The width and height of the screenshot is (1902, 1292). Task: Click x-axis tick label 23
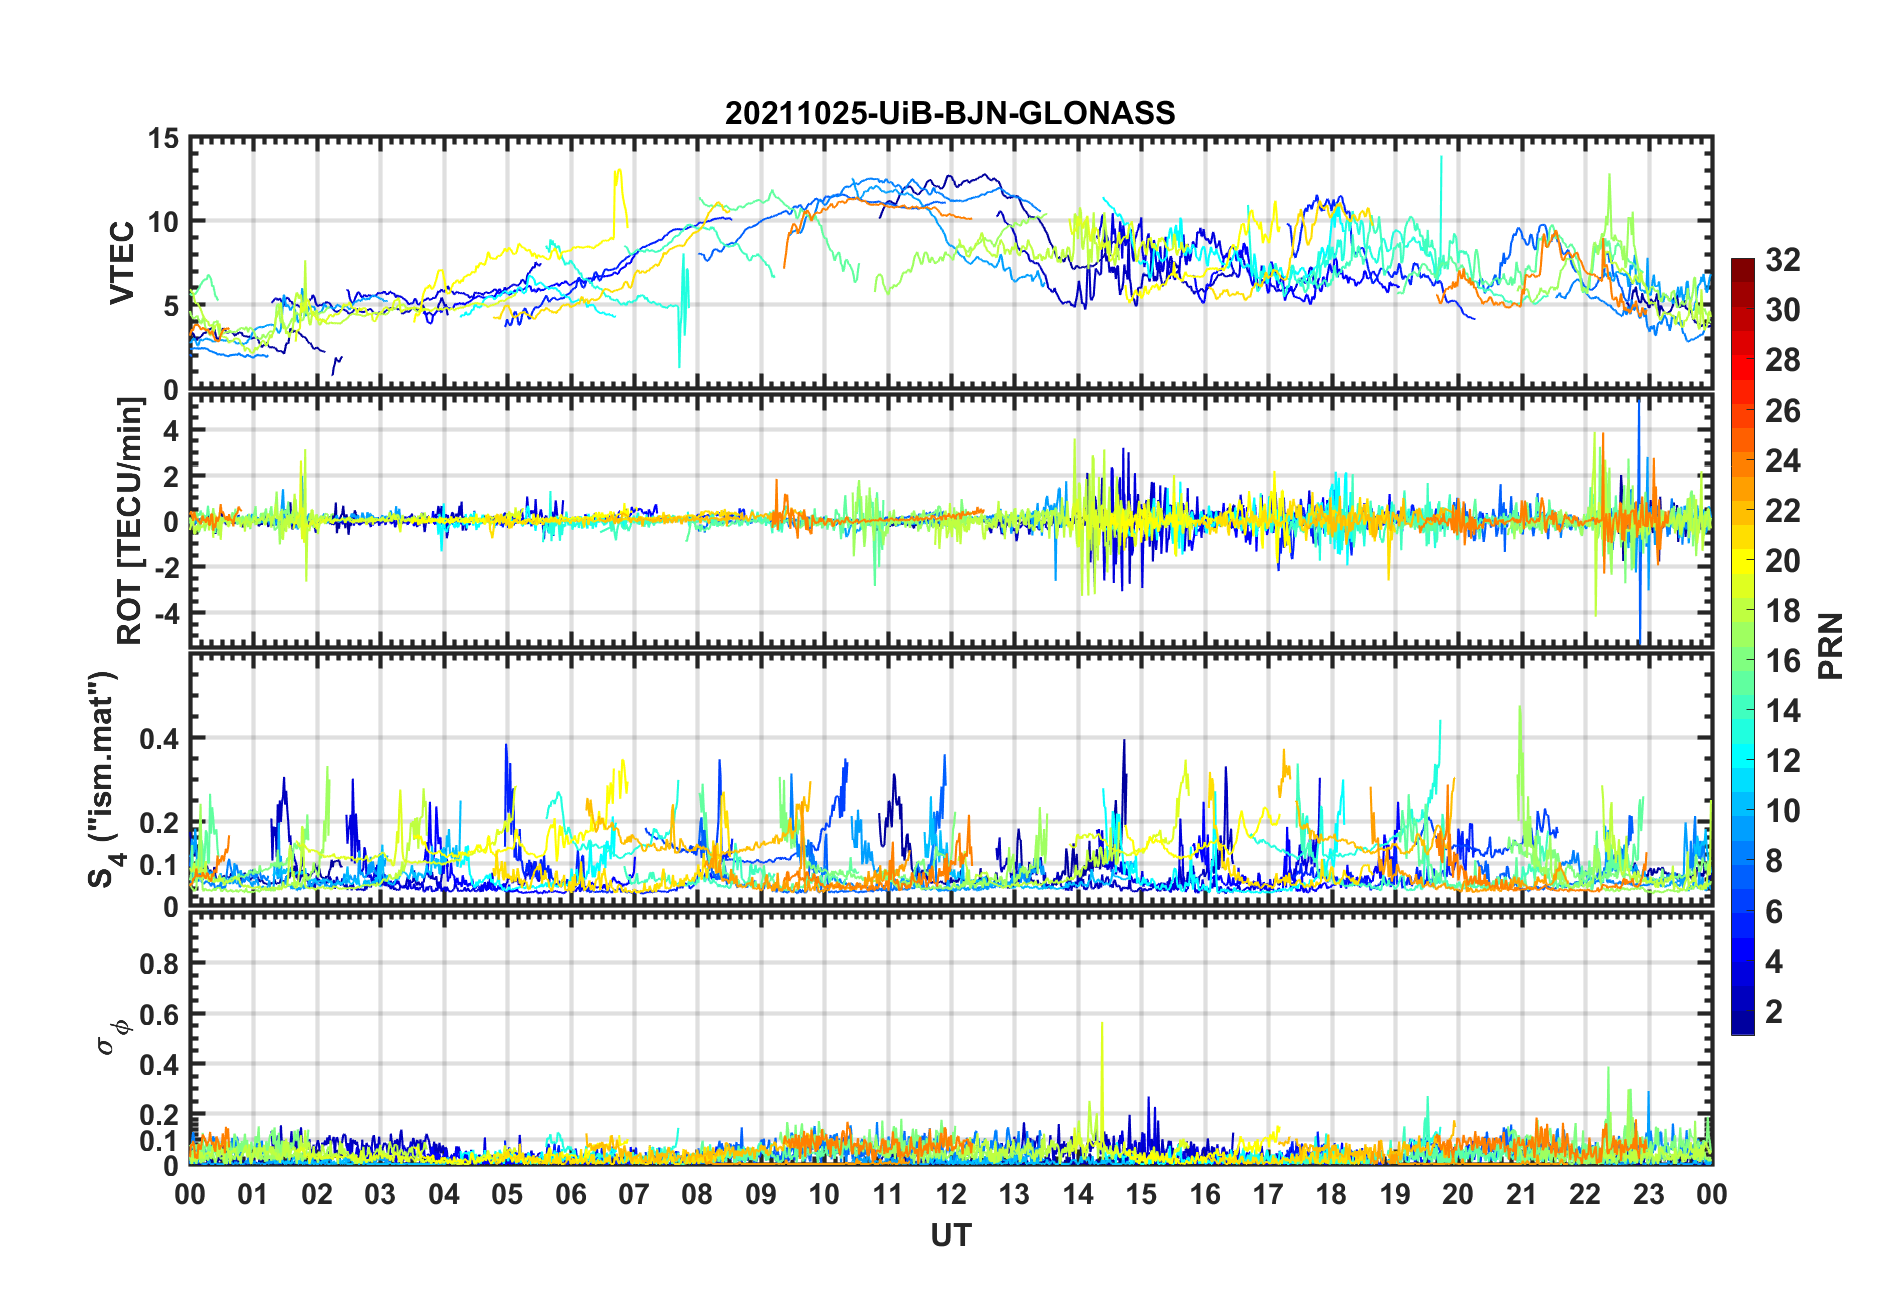(x=1648, y=1195)
